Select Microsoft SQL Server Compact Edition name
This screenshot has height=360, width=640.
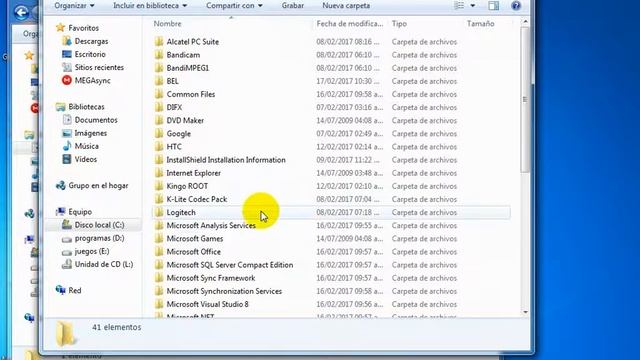(x=229, y=264)
